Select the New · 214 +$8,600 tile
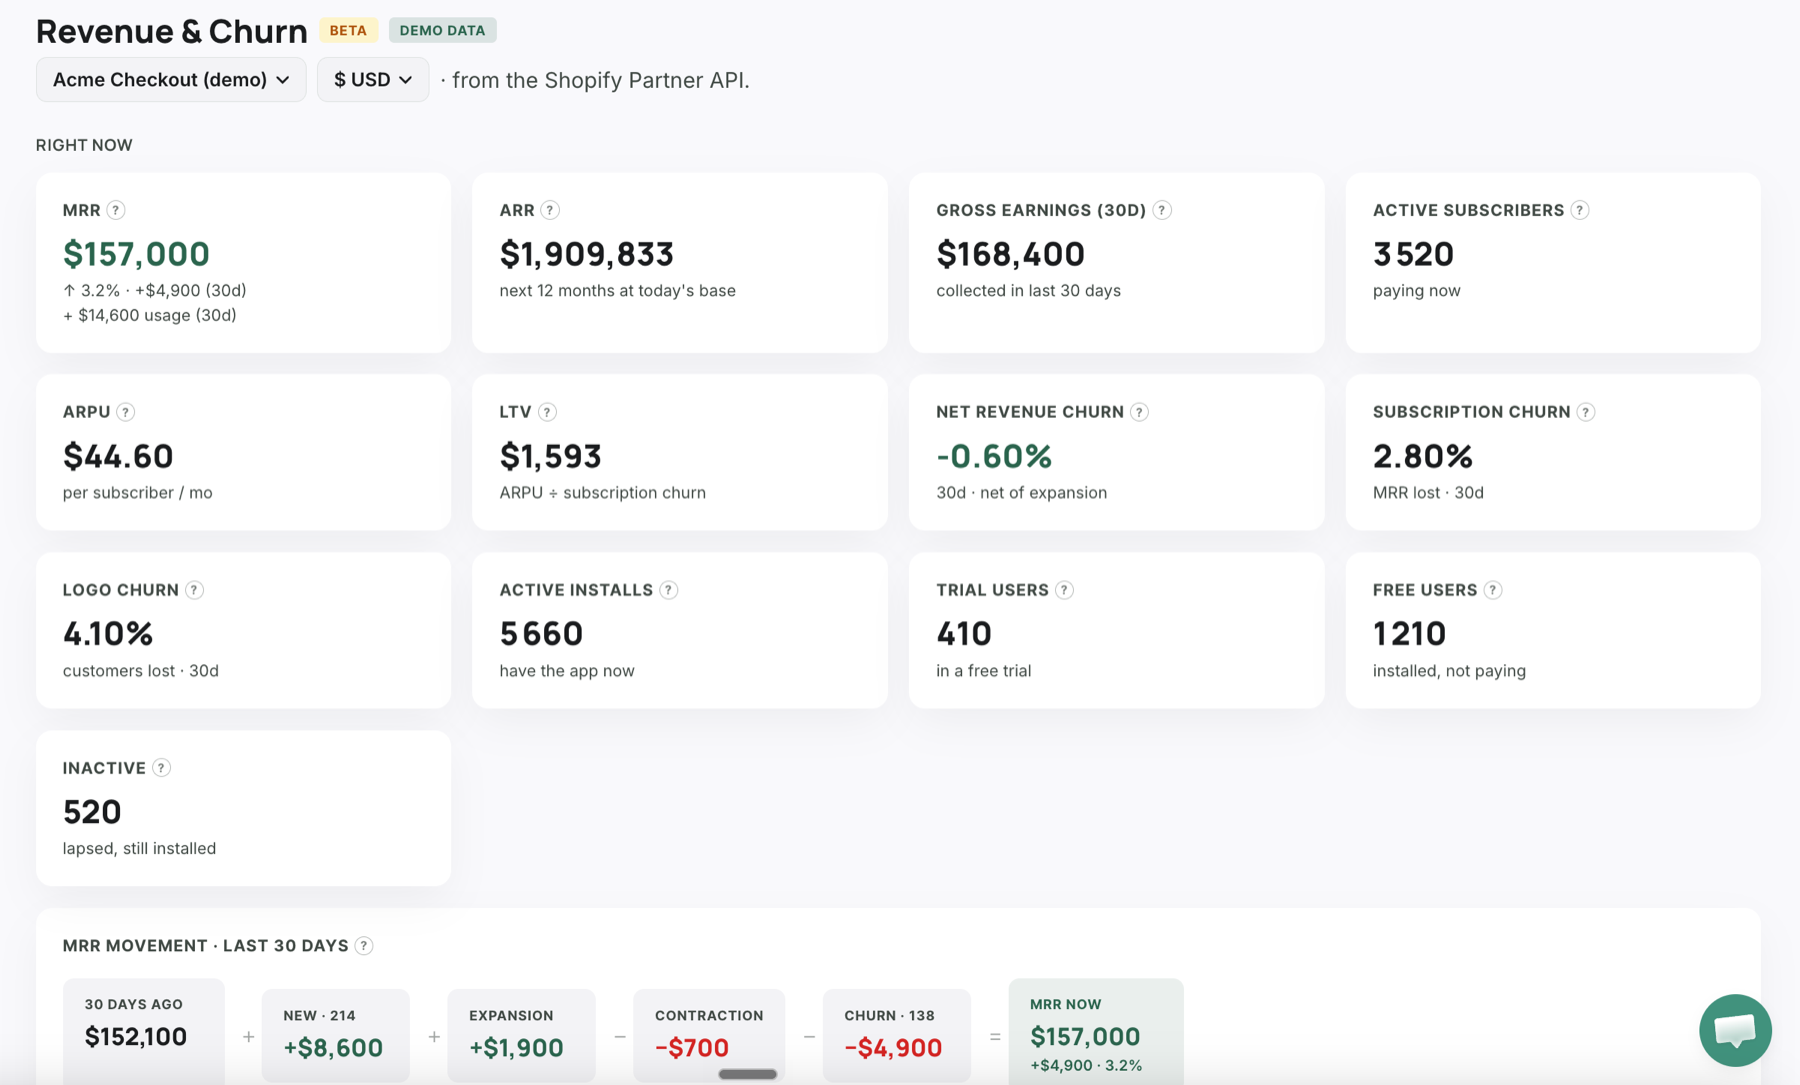Screen dimensions: 1800x1085 [335, 1035]
